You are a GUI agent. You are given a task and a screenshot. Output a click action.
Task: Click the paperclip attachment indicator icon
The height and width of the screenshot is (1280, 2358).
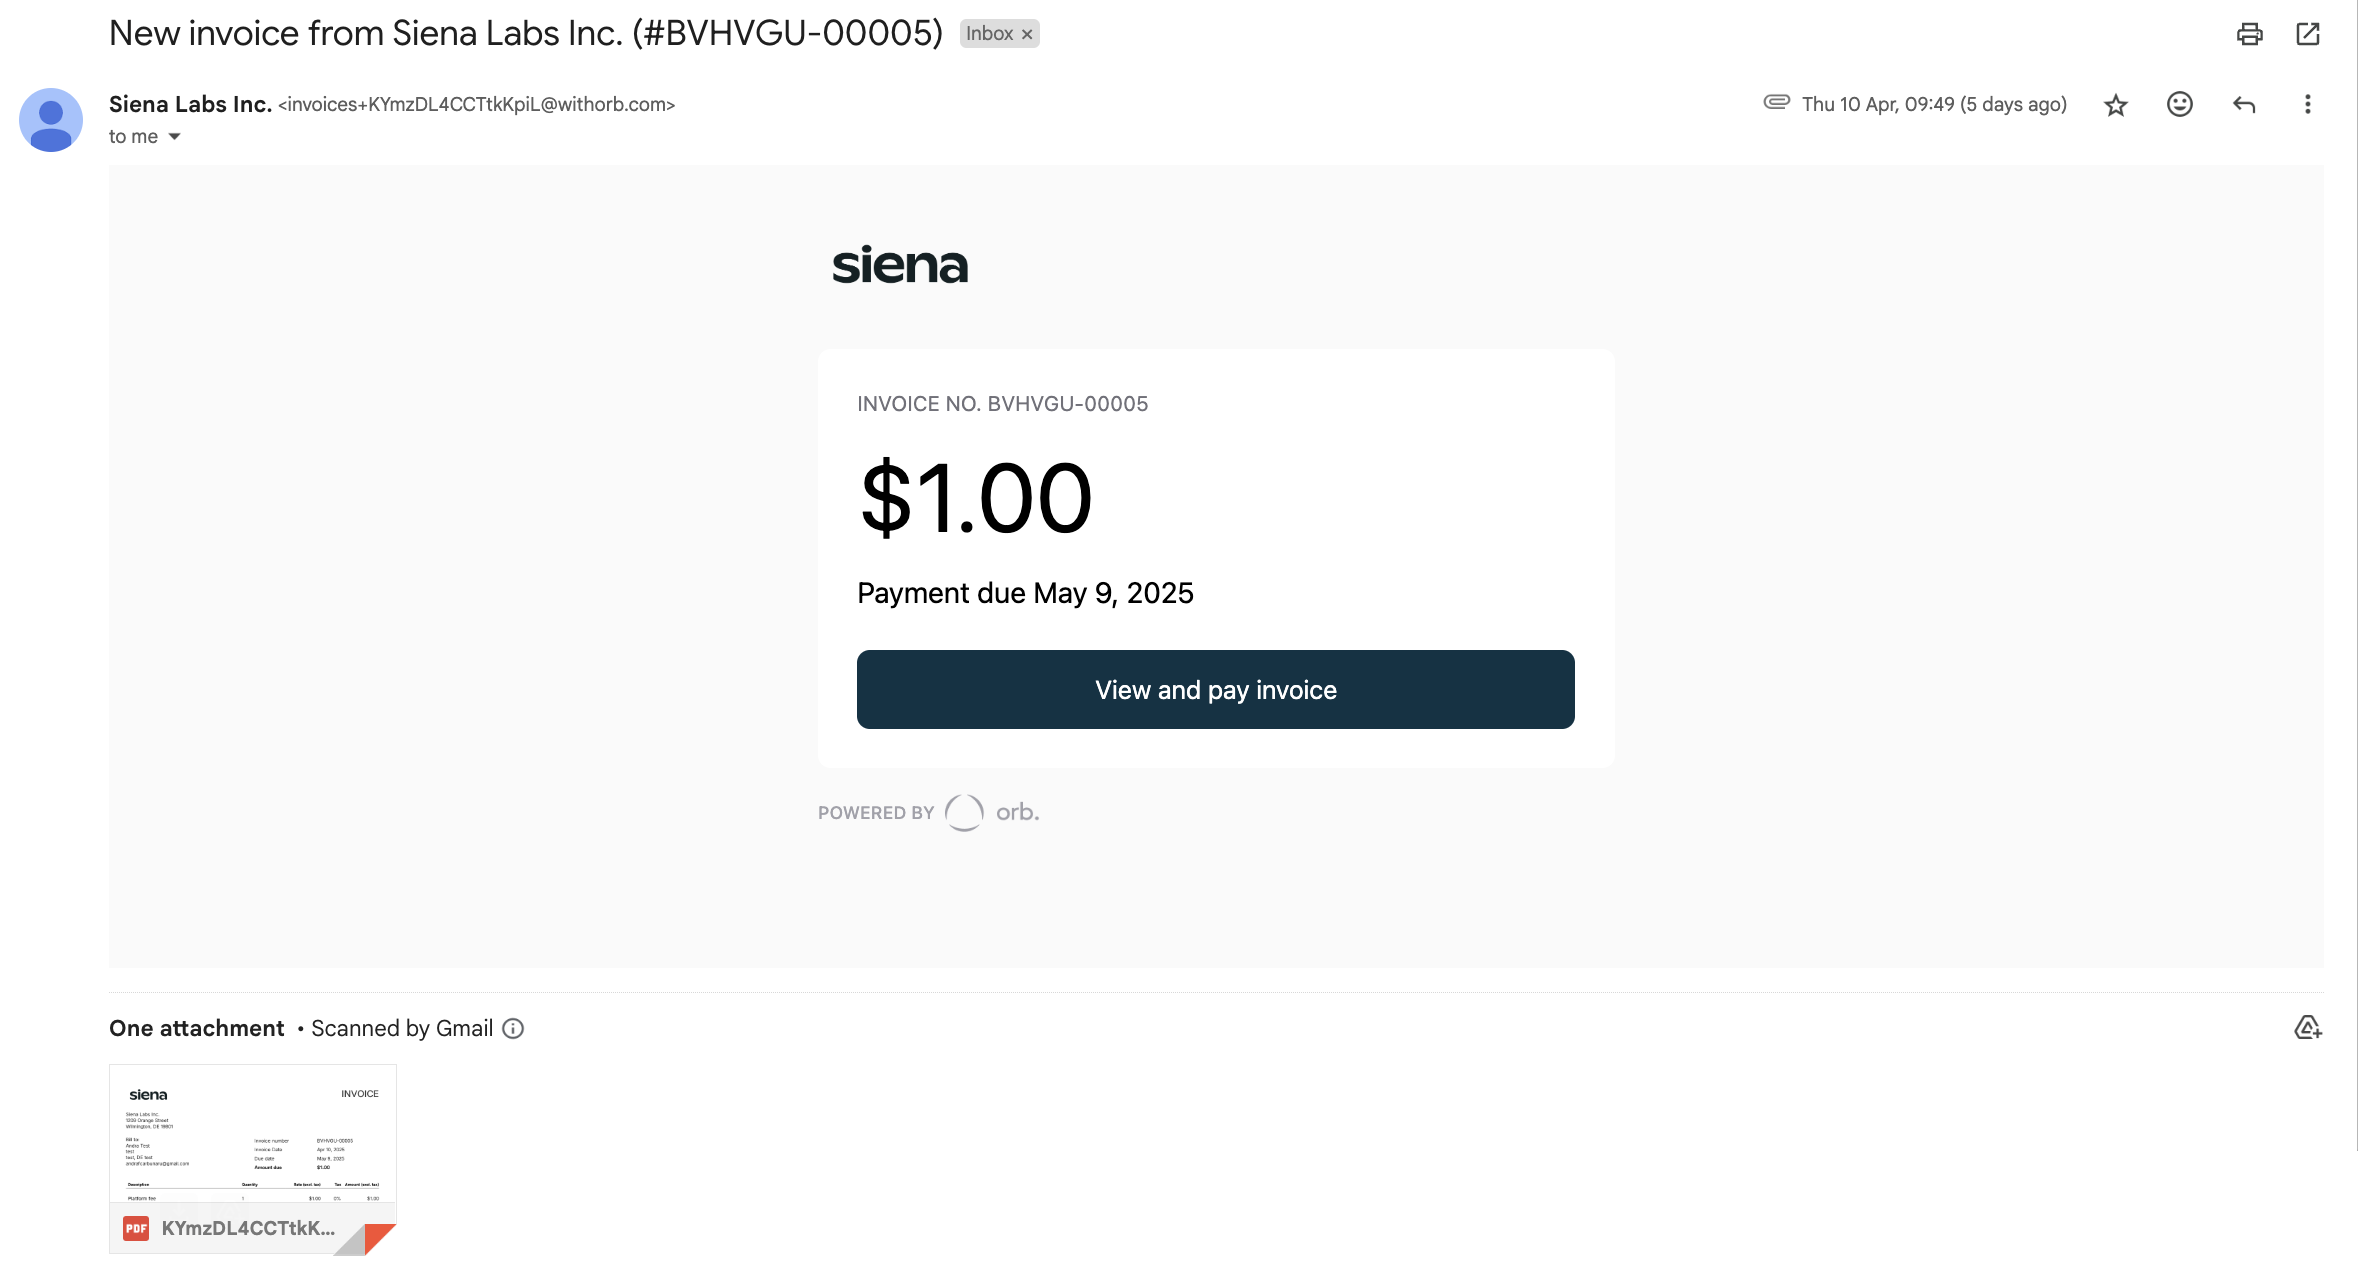point(1776,102)
